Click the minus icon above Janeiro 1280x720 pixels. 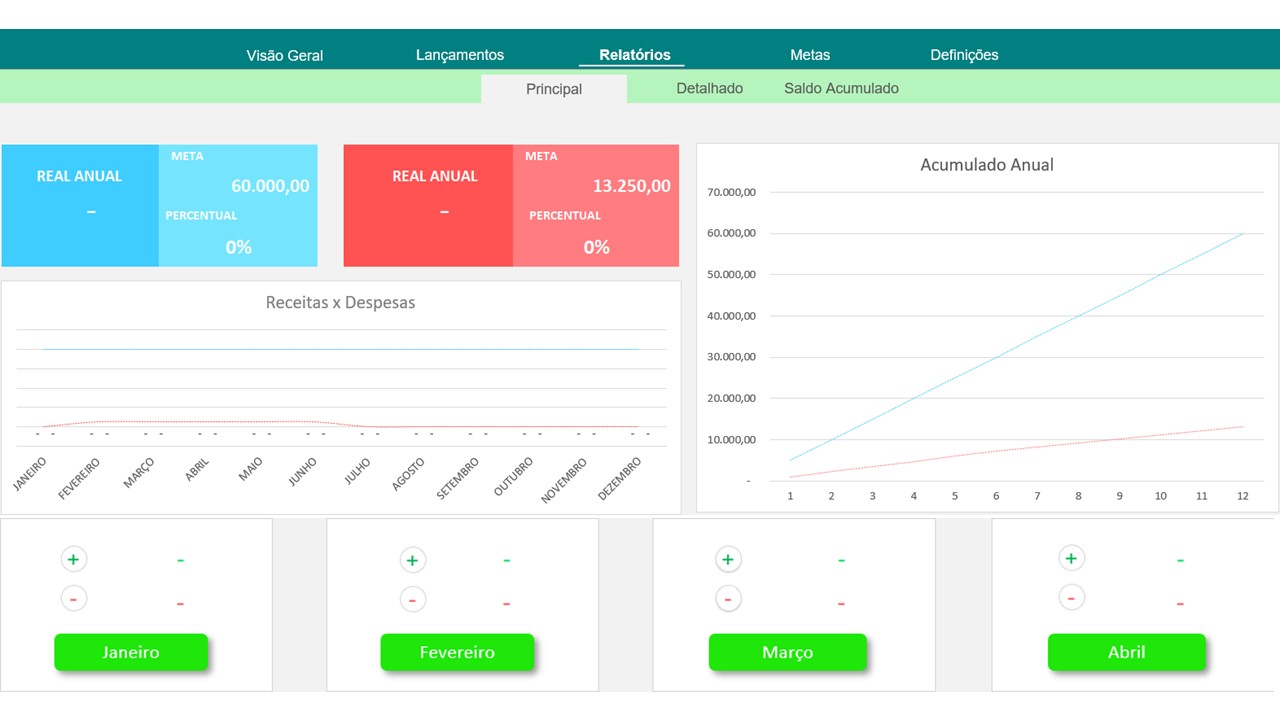[73, 599]
